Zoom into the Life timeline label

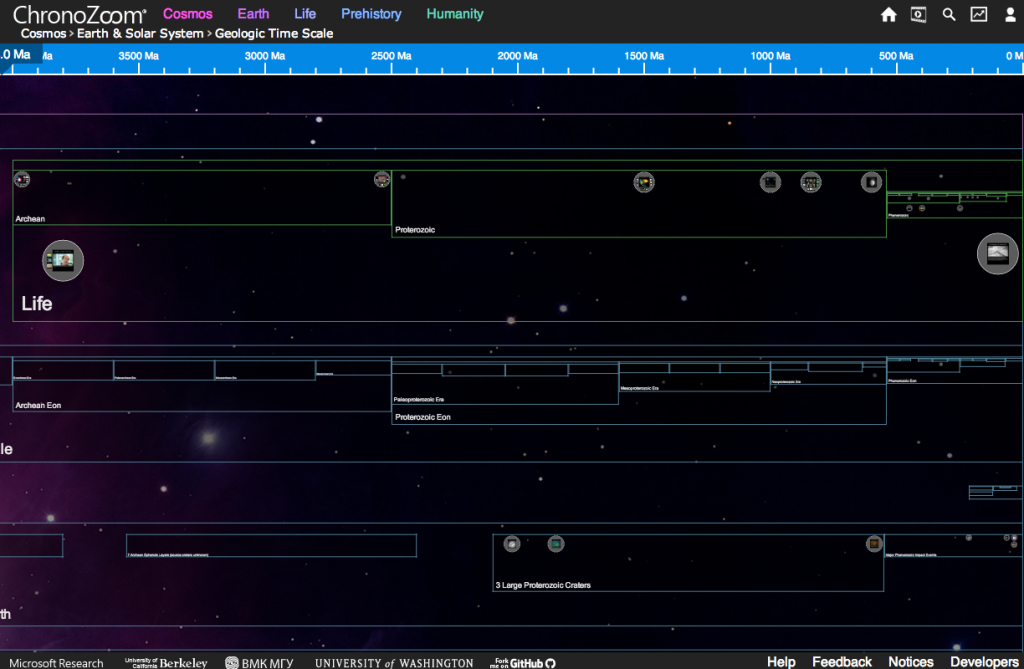click(37, 304)
